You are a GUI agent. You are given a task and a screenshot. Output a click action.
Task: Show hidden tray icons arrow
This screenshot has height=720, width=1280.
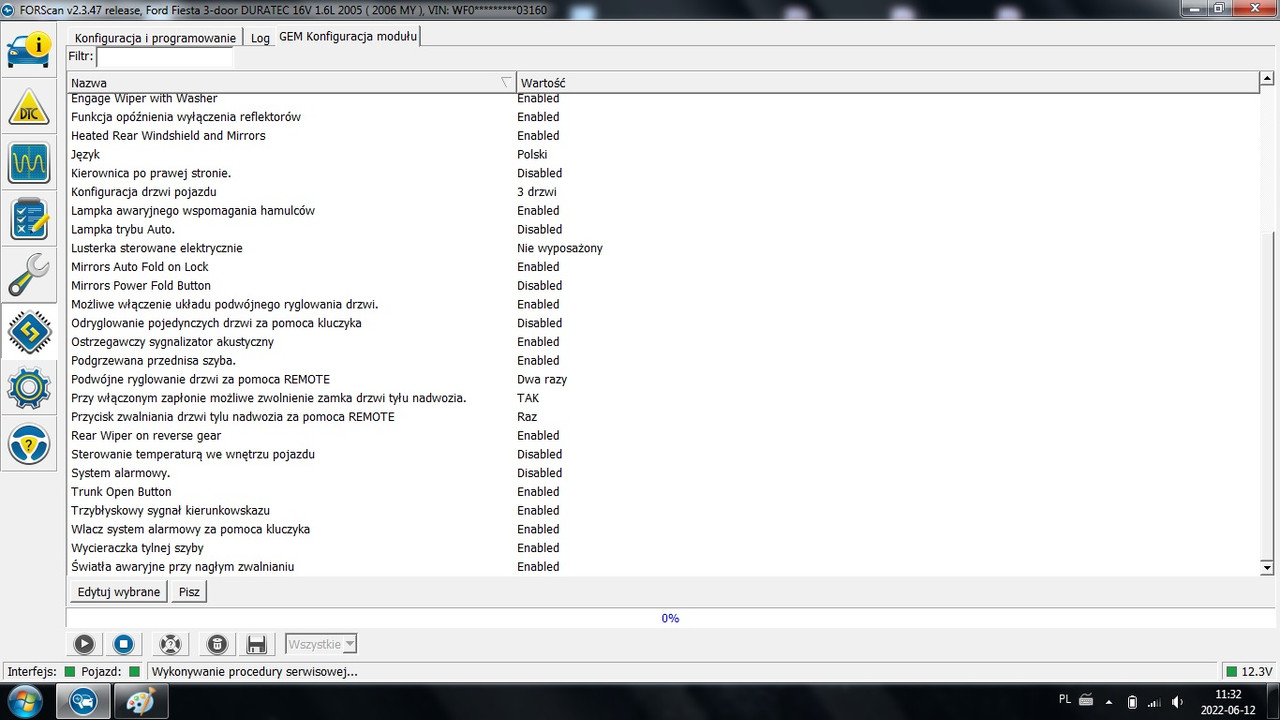pos(1110,702)
